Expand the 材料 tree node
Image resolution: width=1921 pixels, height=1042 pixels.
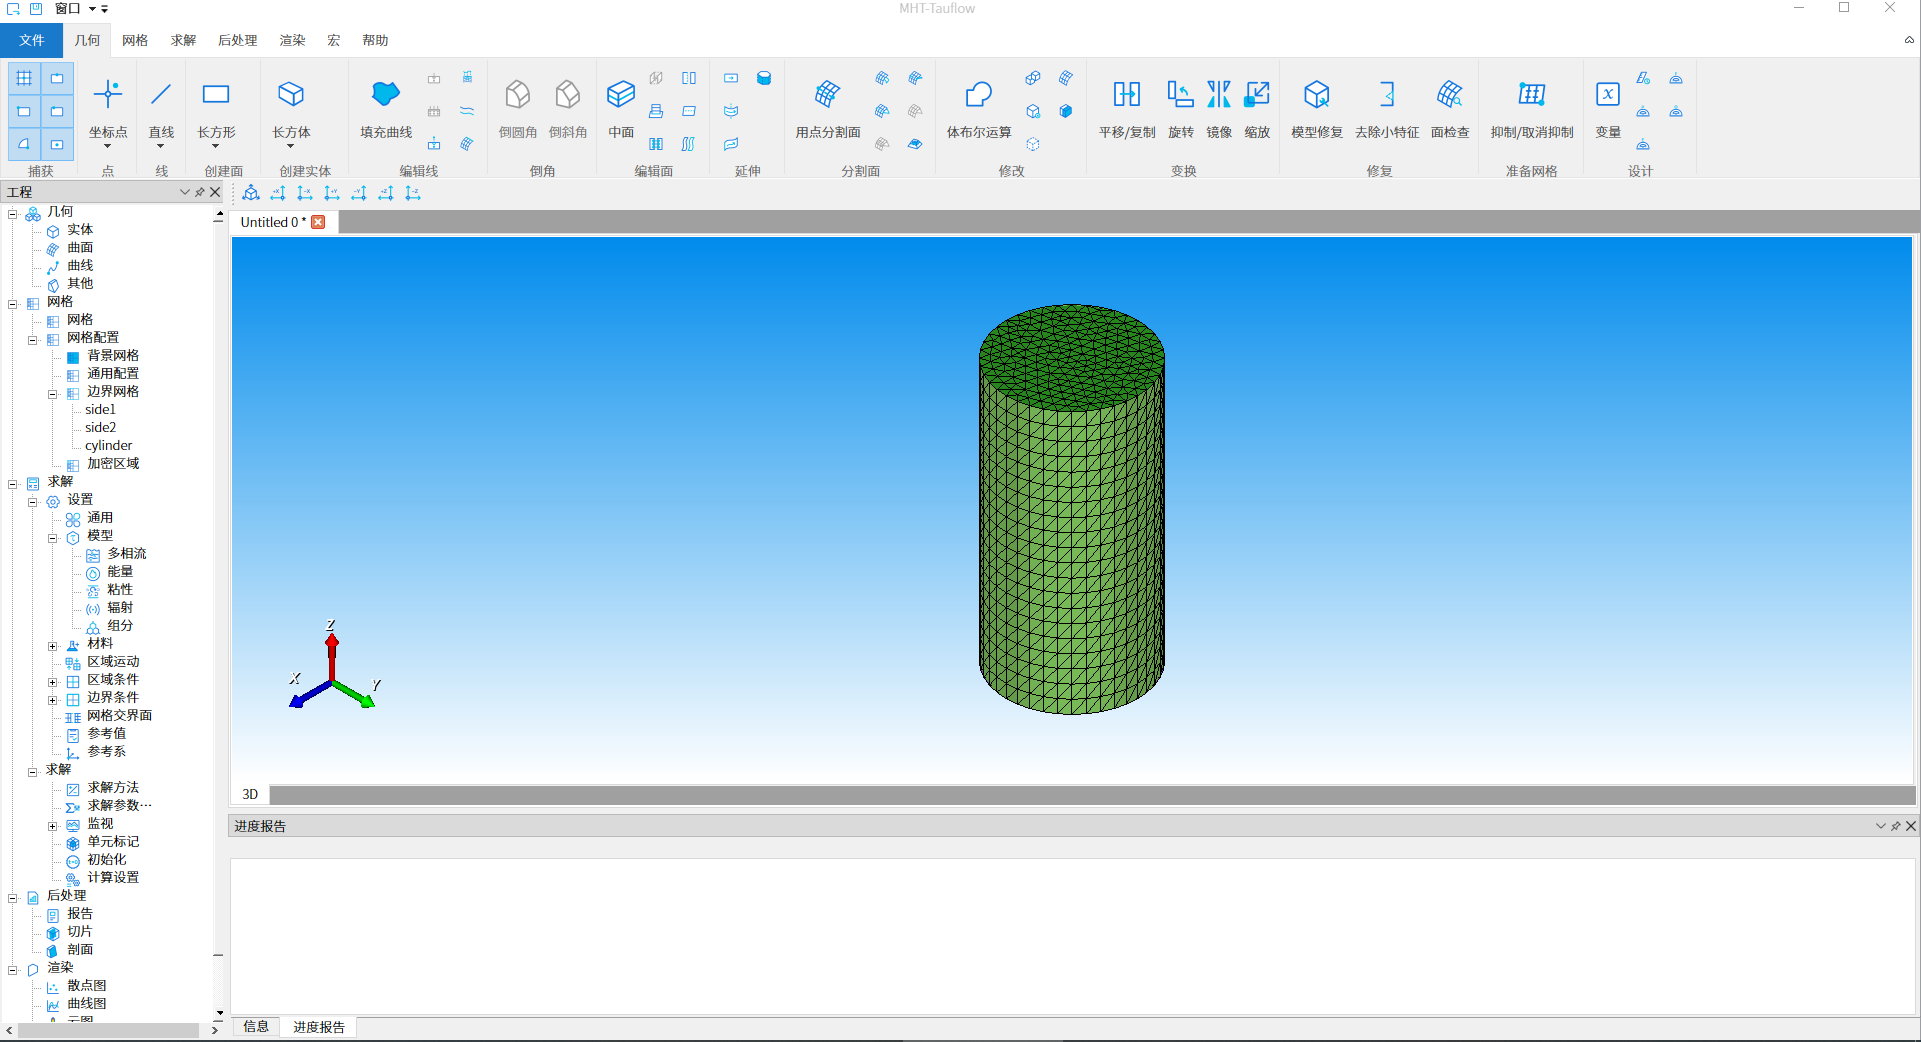pyautogui.click(x=53, y=645)
